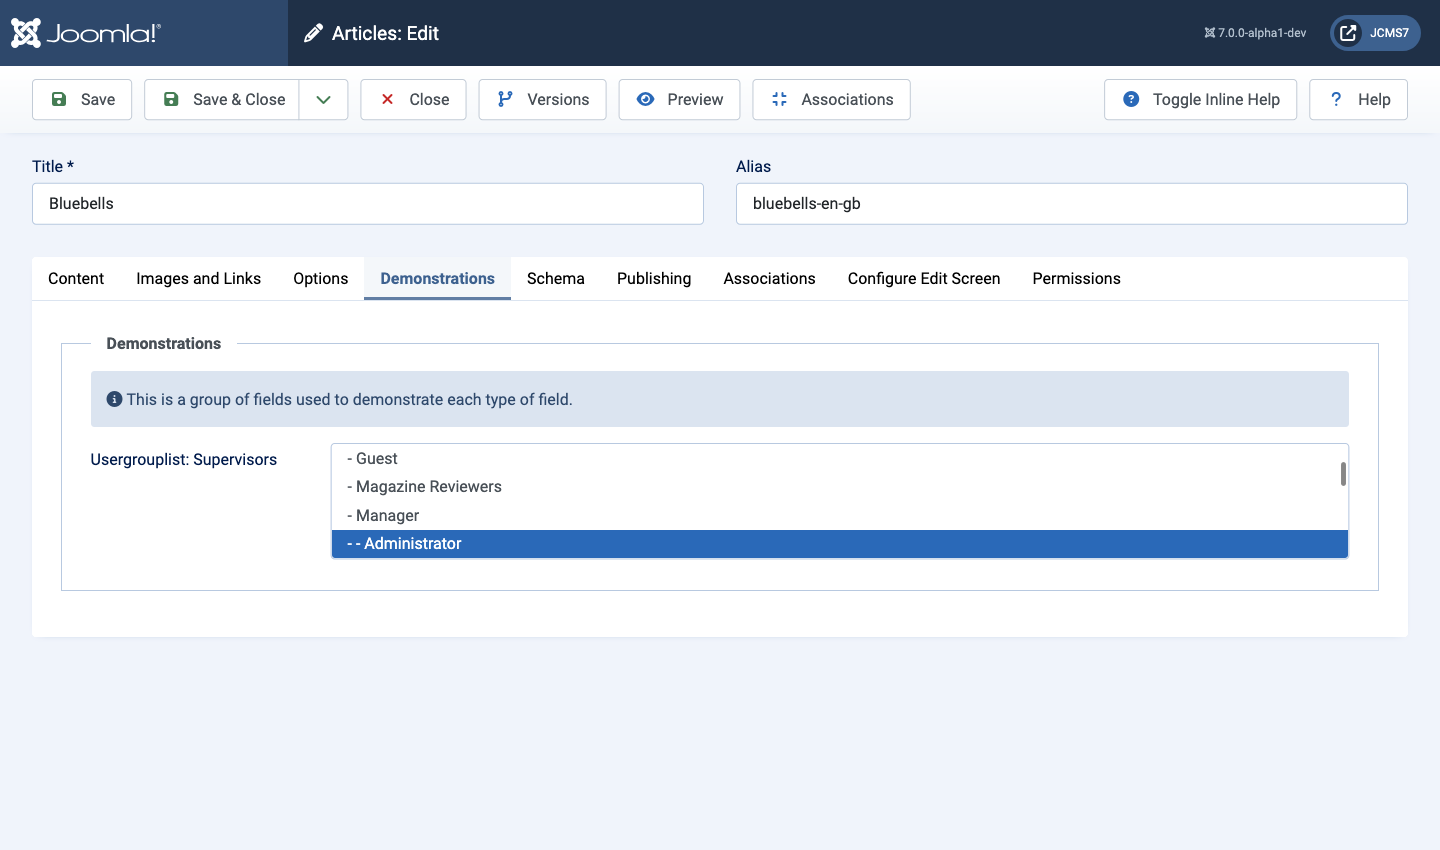Click the external-link icon beside JCMS7

pyautogui.click(x=1348, y=33)
